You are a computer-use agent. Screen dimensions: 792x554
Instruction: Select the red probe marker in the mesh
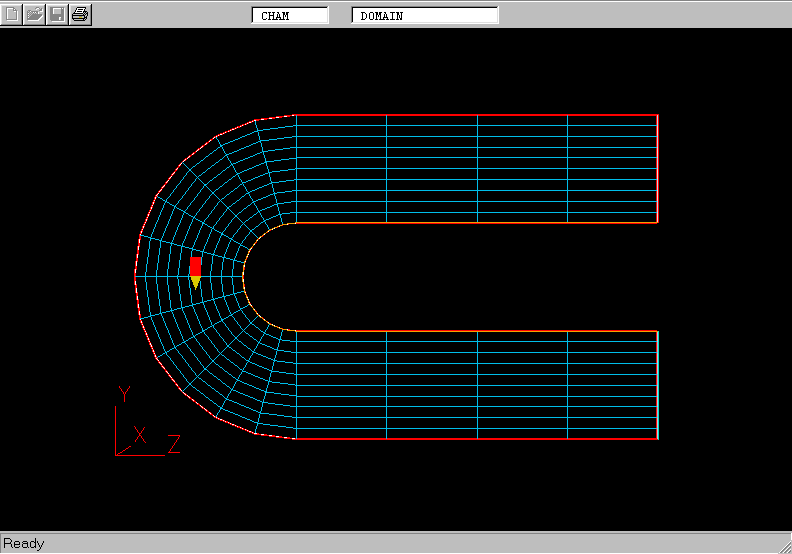195,267
